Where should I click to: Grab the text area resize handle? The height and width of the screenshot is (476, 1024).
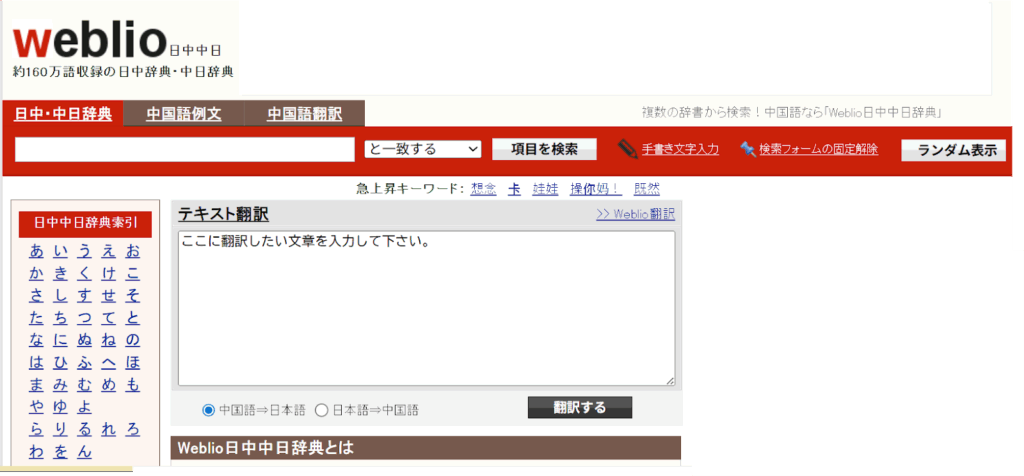(670, 381)
